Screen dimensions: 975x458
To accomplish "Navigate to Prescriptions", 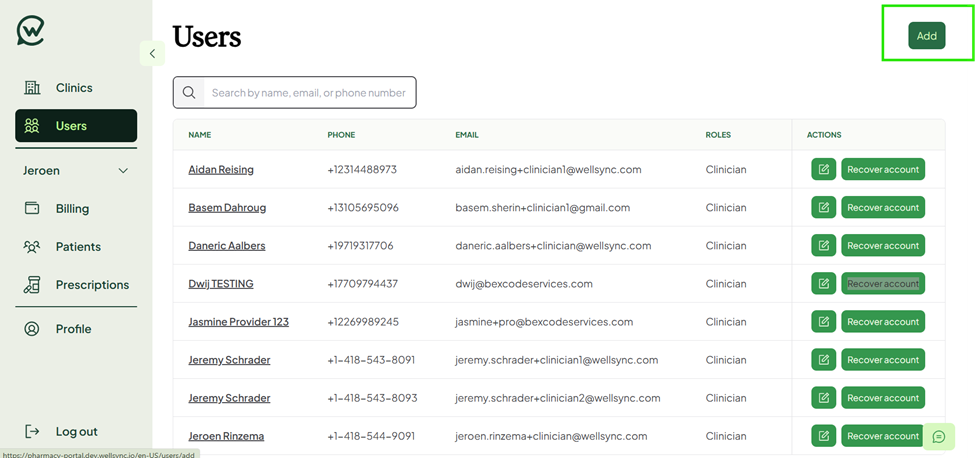I will pyautogui.click(x=76, y=285).
